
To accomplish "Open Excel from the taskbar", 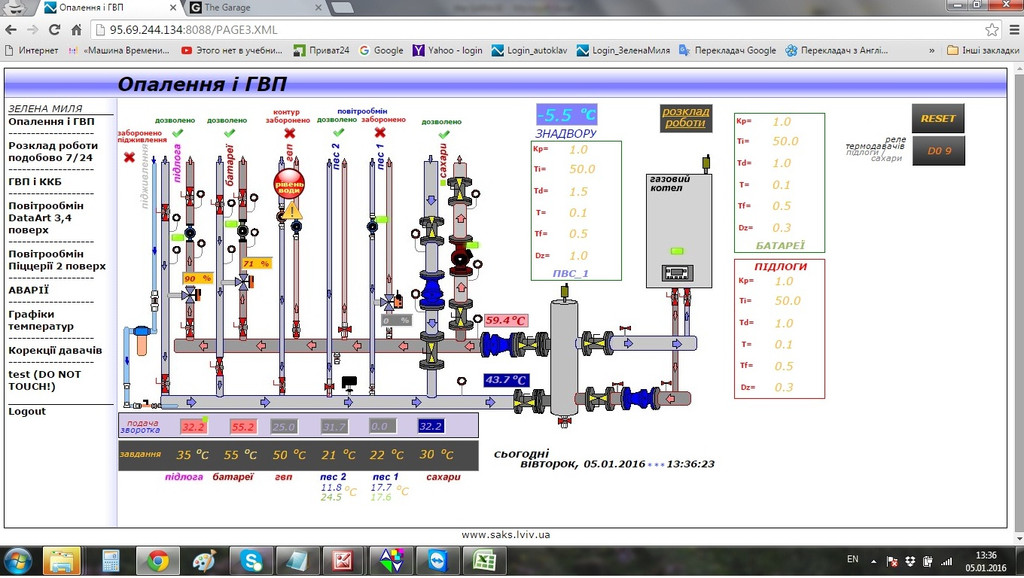I will (x=484, y=560).
